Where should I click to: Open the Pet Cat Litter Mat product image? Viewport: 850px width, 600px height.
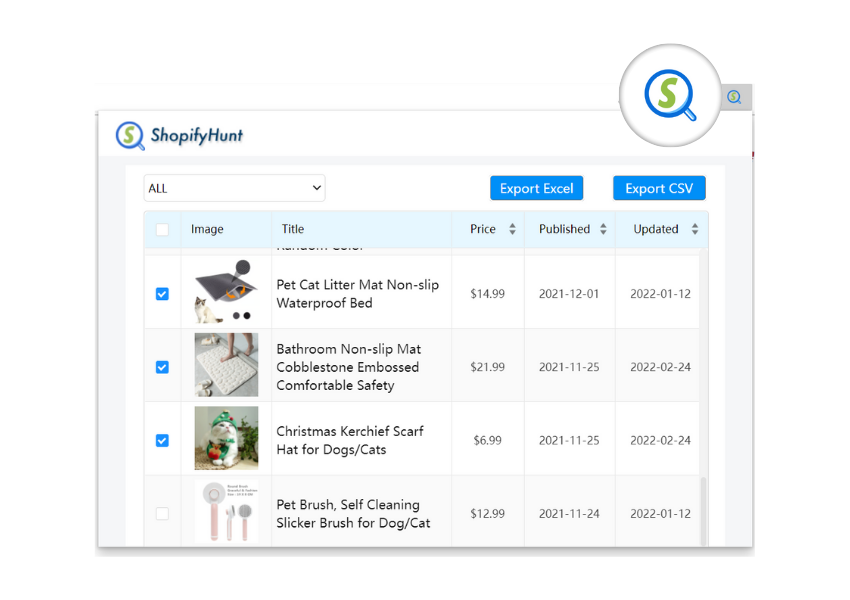(x=226, y=292)
